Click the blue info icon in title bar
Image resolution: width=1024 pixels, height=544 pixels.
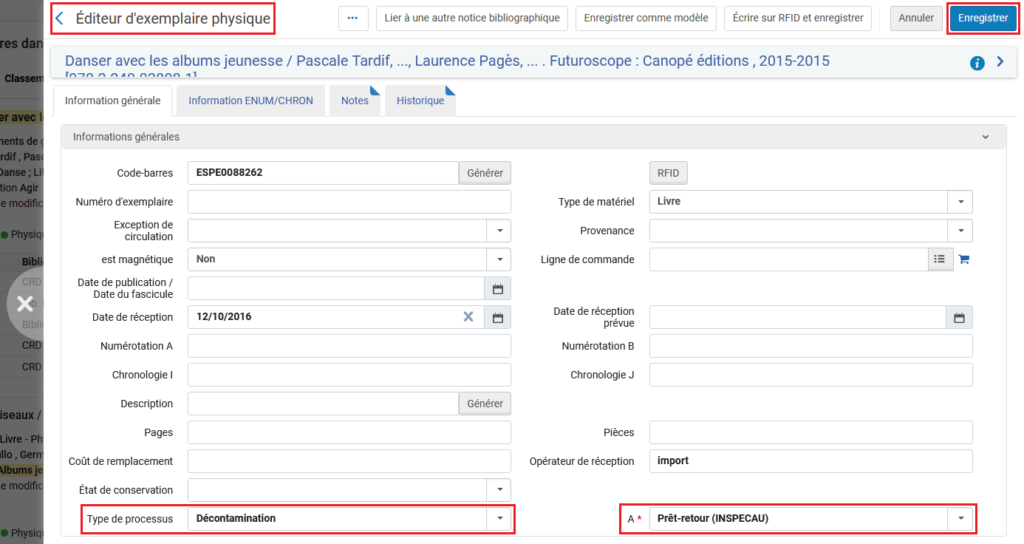point(977,63)
